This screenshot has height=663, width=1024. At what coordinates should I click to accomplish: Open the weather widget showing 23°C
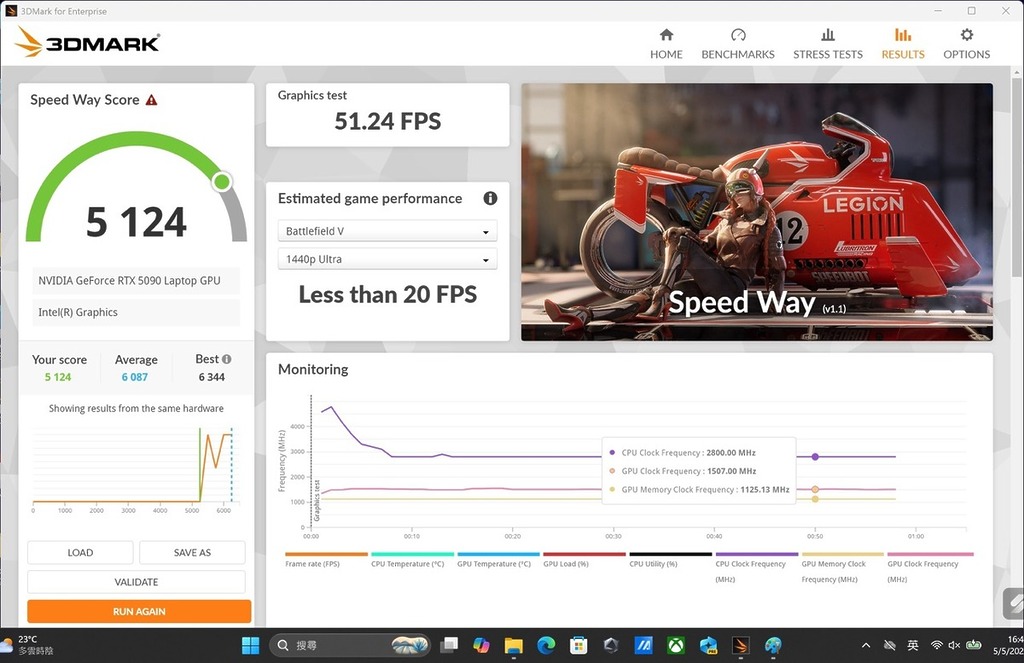(27, 645)
